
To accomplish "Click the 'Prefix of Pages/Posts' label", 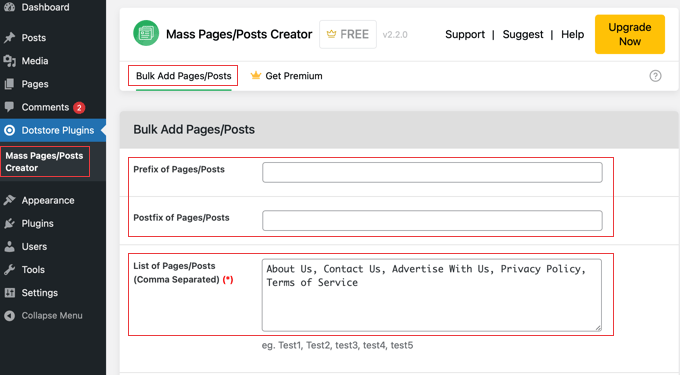I will coord(179,170).
